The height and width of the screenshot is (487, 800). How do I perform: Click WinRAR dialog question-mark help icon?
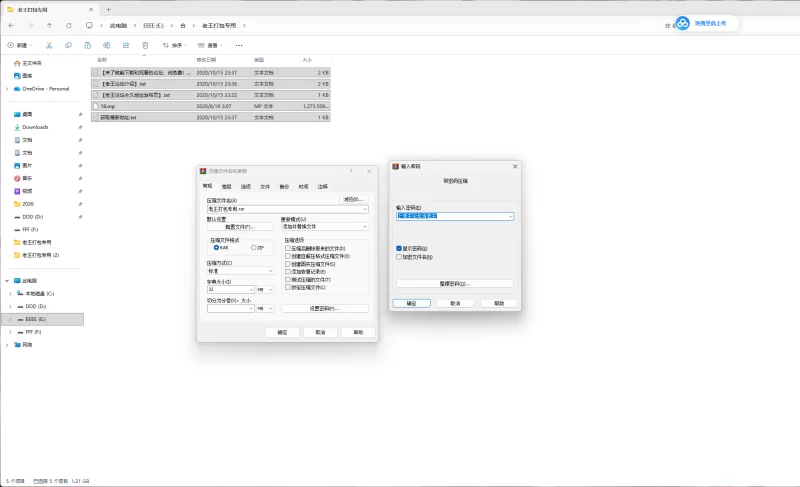[351, 171]
